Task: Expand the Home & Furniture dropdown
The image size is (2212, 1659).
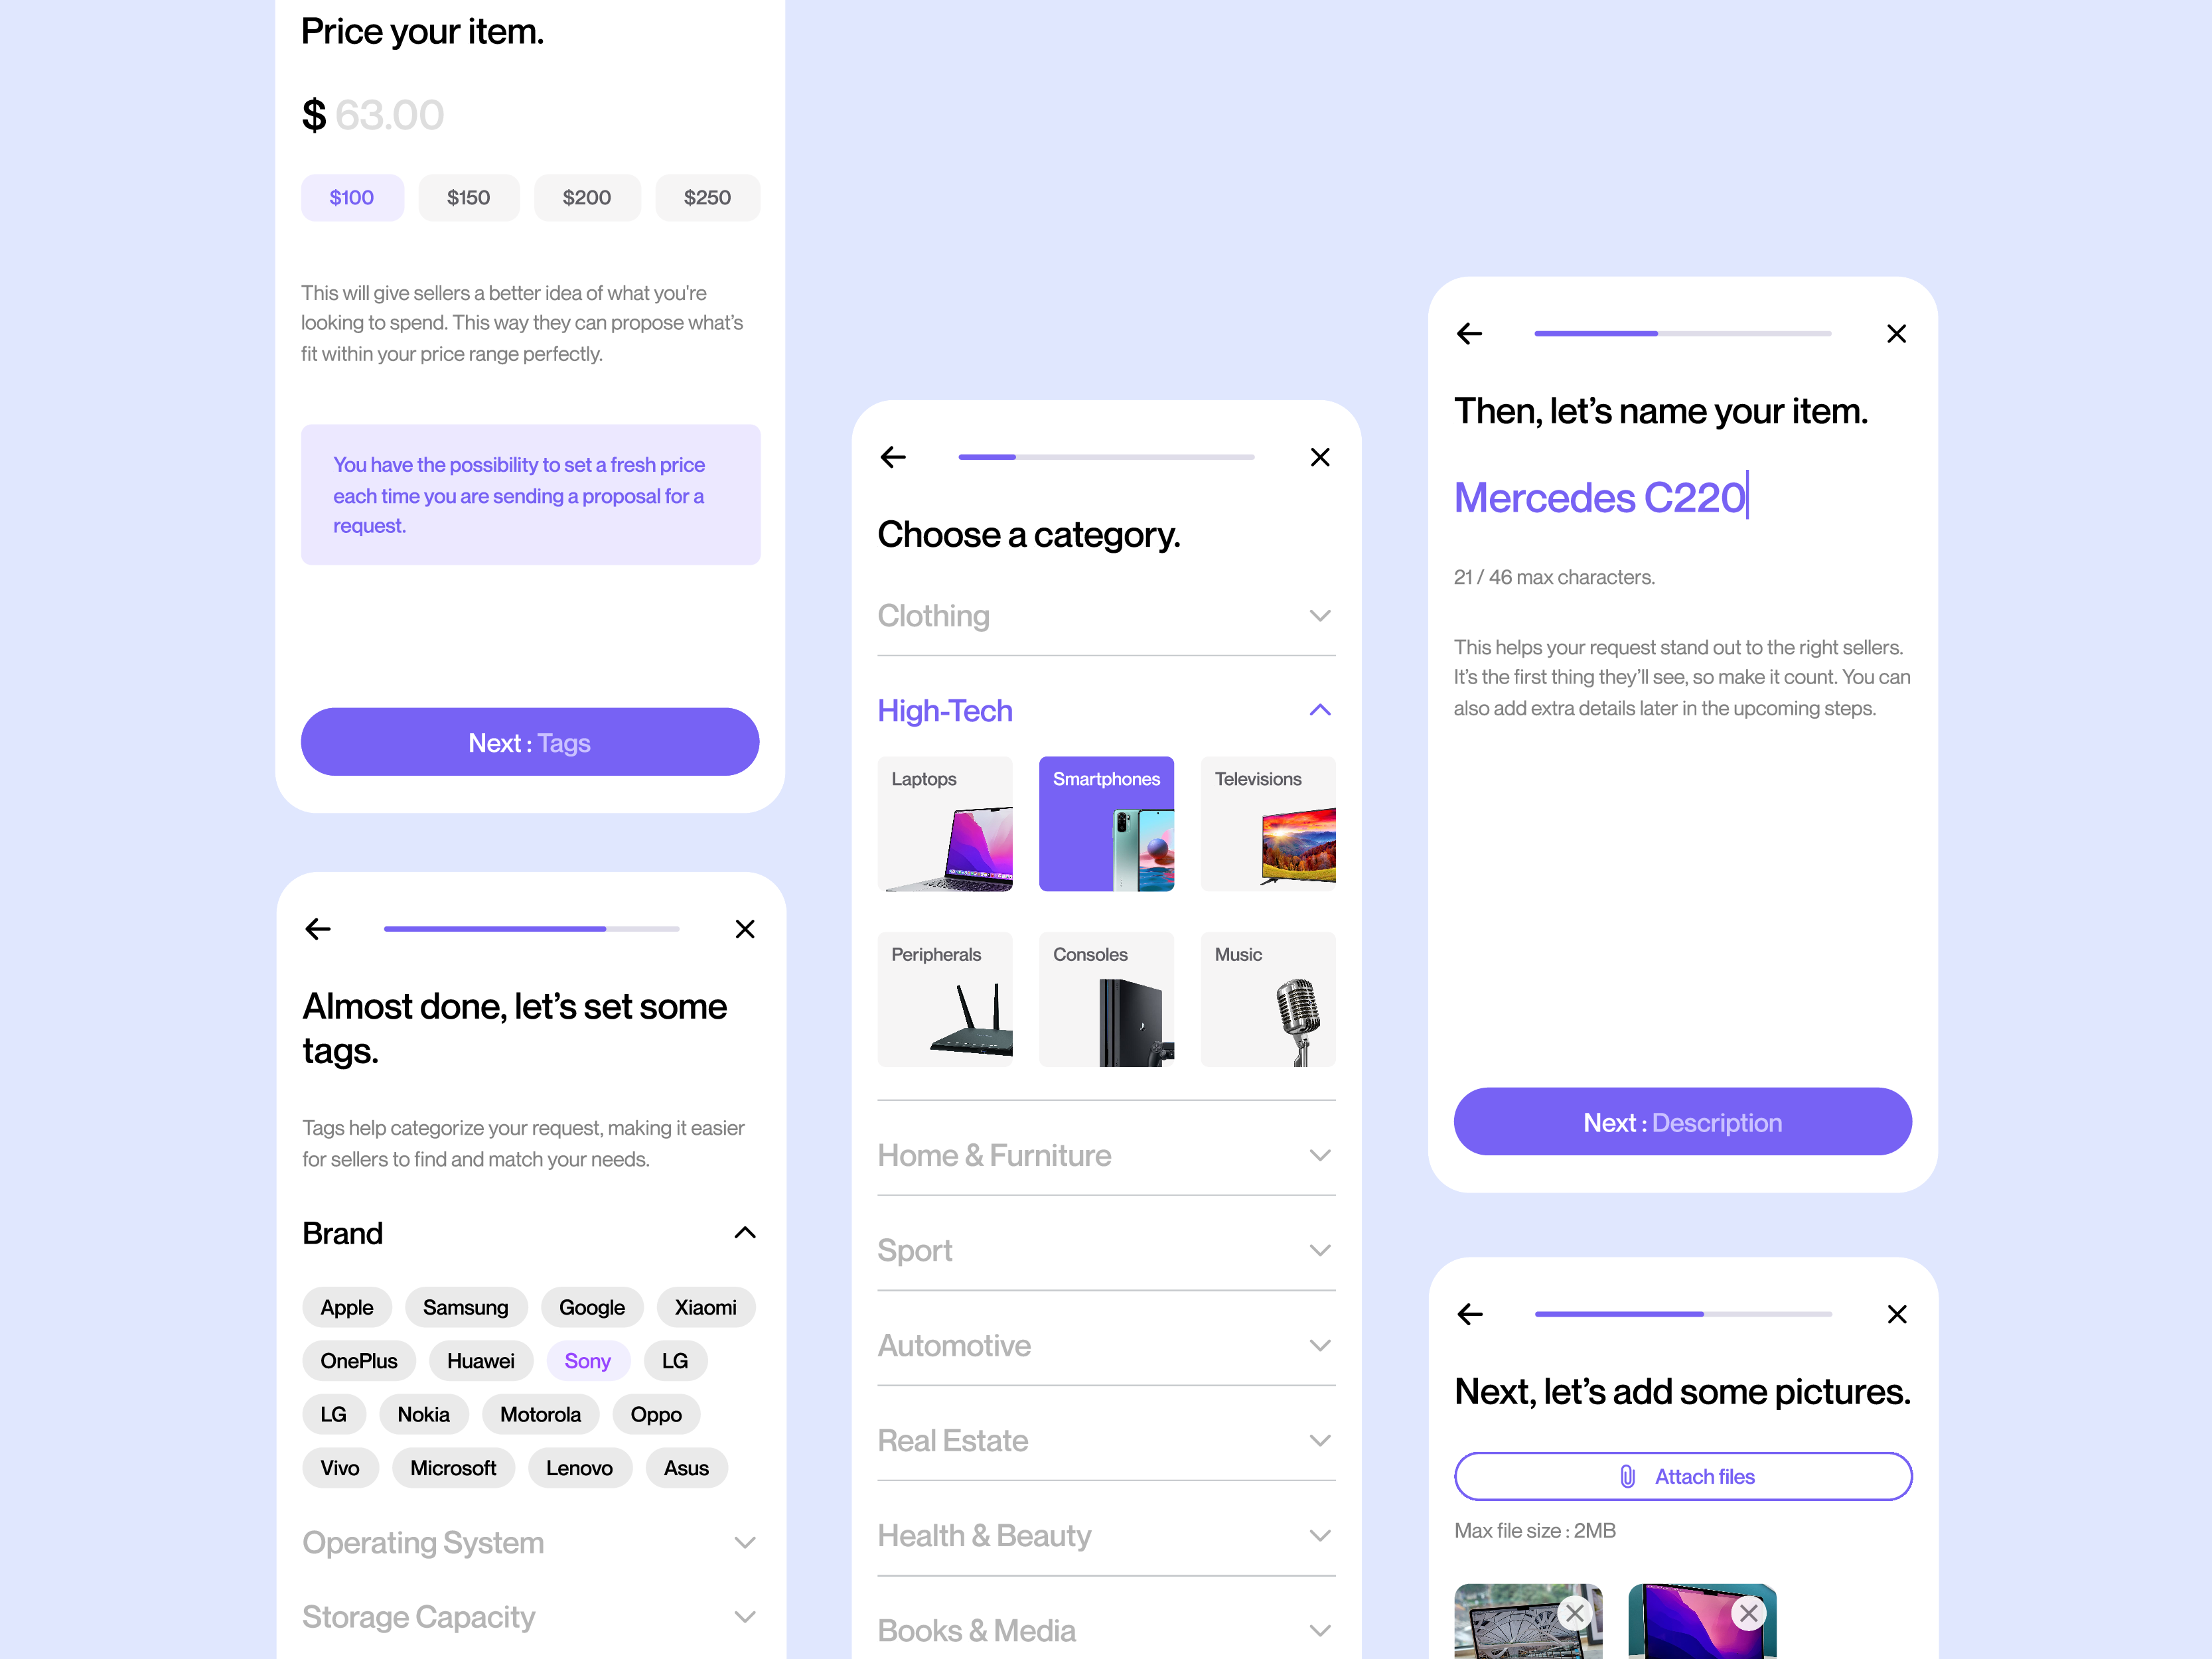Action: click(1319, 1152)
